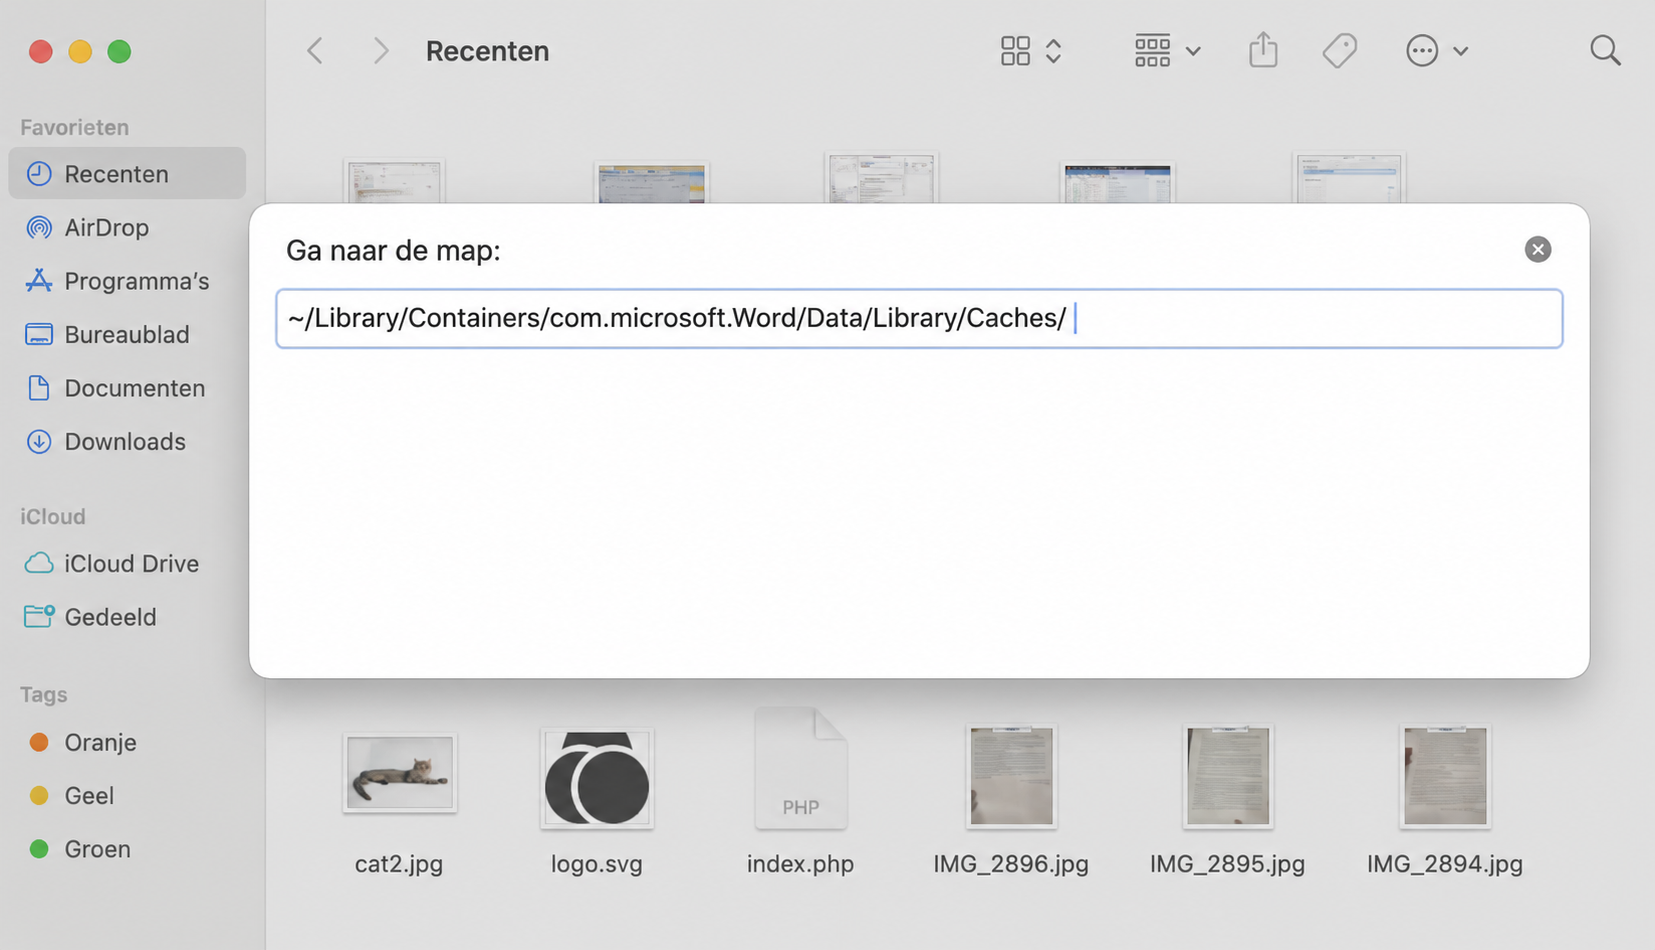The image size is (1655, 950).
Task: Open the icon view switcher
Action: click(x=1031, y=51)
